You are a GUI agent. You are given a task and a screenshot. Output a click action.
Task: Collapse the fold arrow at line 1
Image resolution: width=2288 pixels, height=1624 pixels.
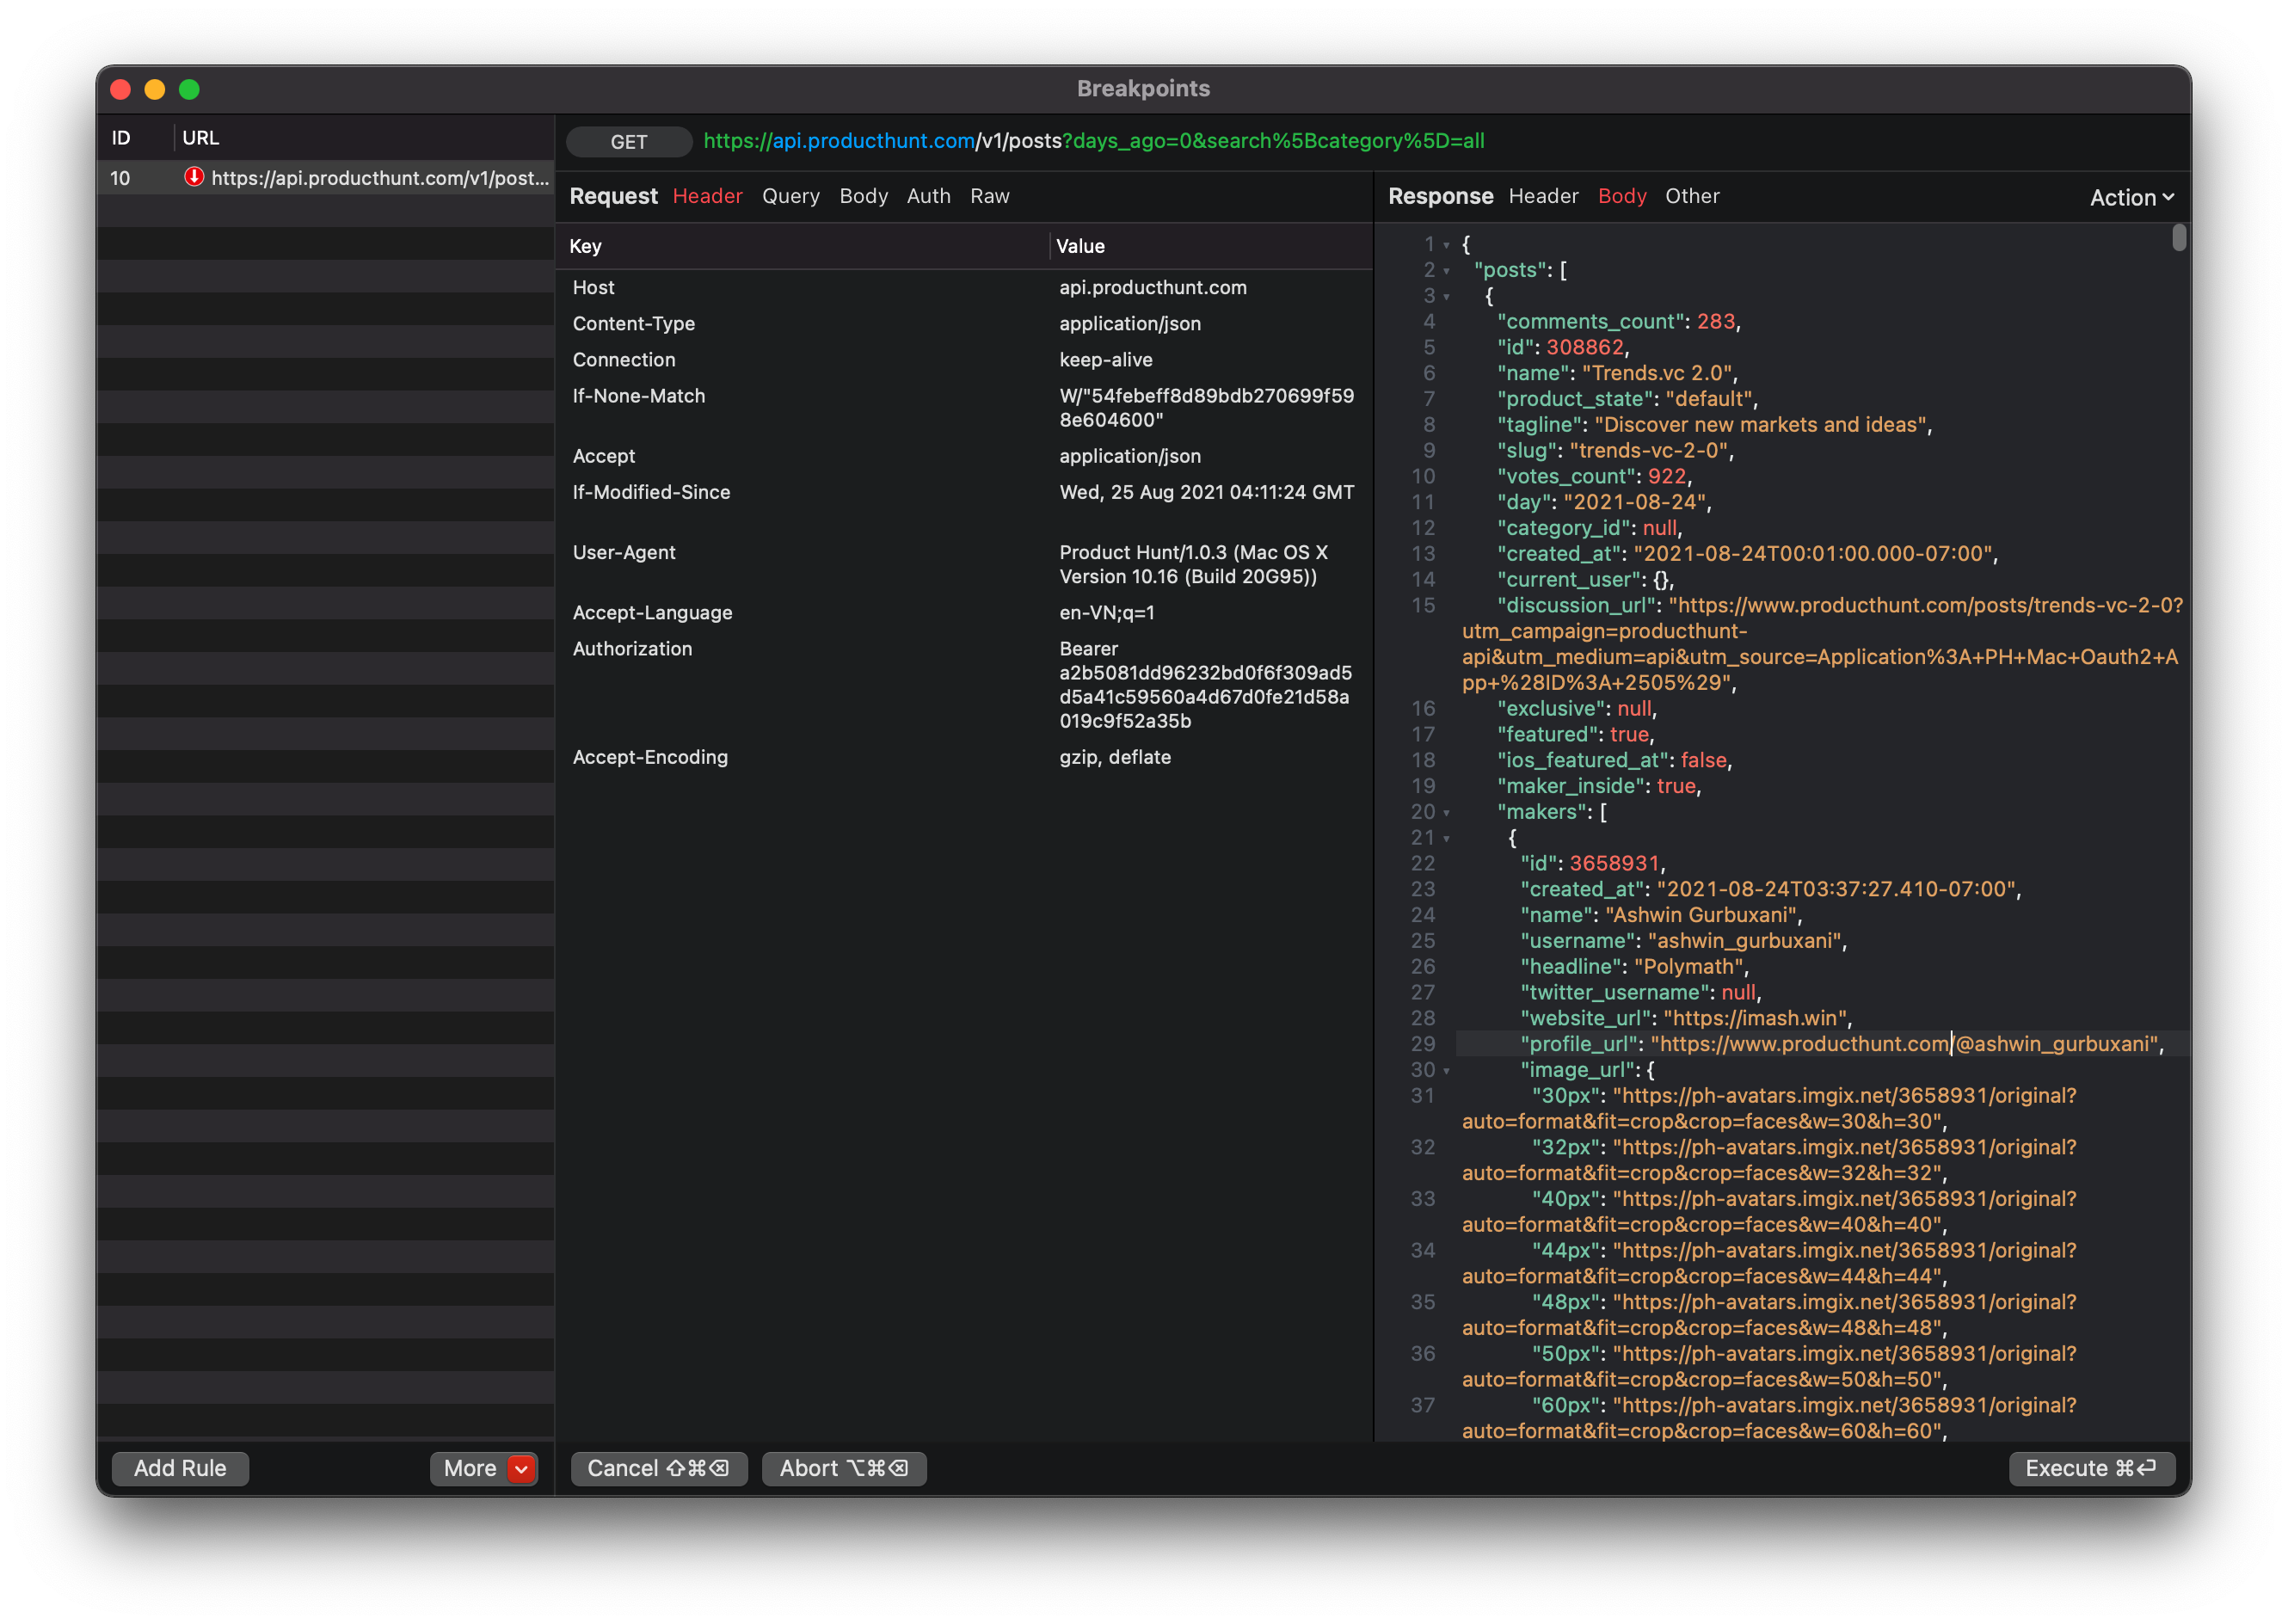pos(1447,245)
